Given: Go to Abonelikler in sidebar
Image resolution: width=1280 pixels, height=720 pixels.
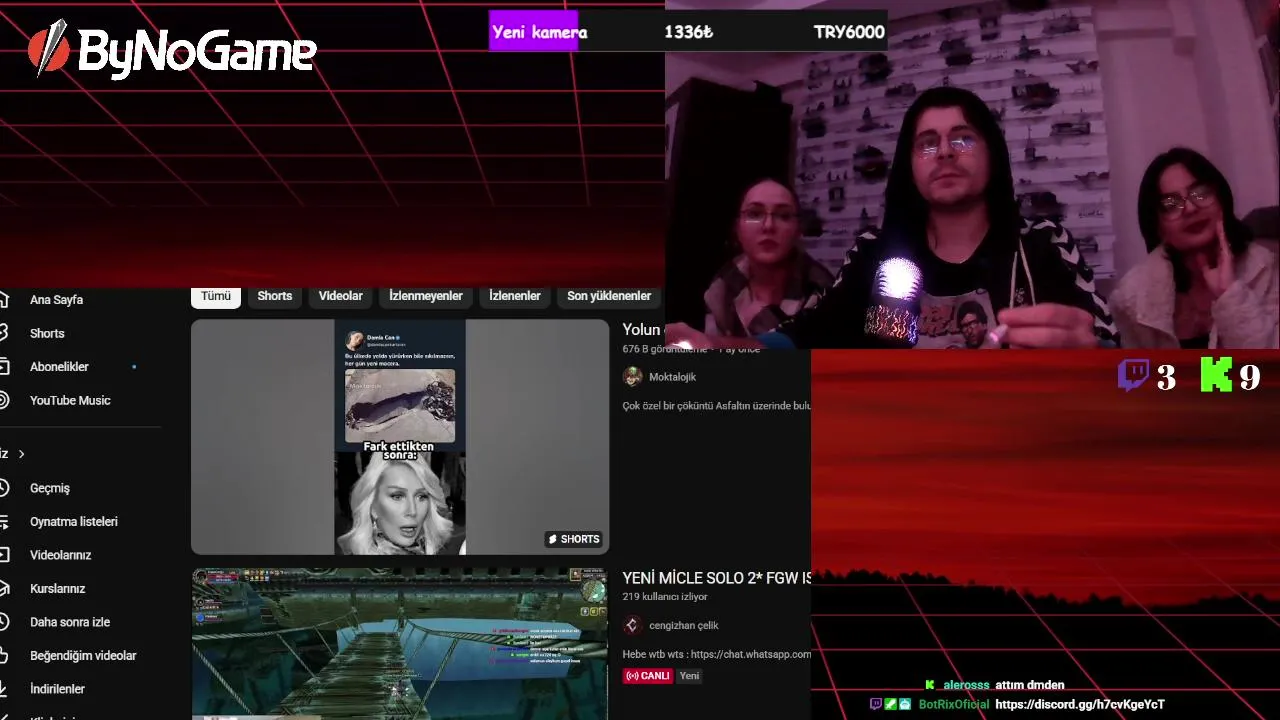Looking at the screenshot, I should pyautogui.click(x=59, y=367).
